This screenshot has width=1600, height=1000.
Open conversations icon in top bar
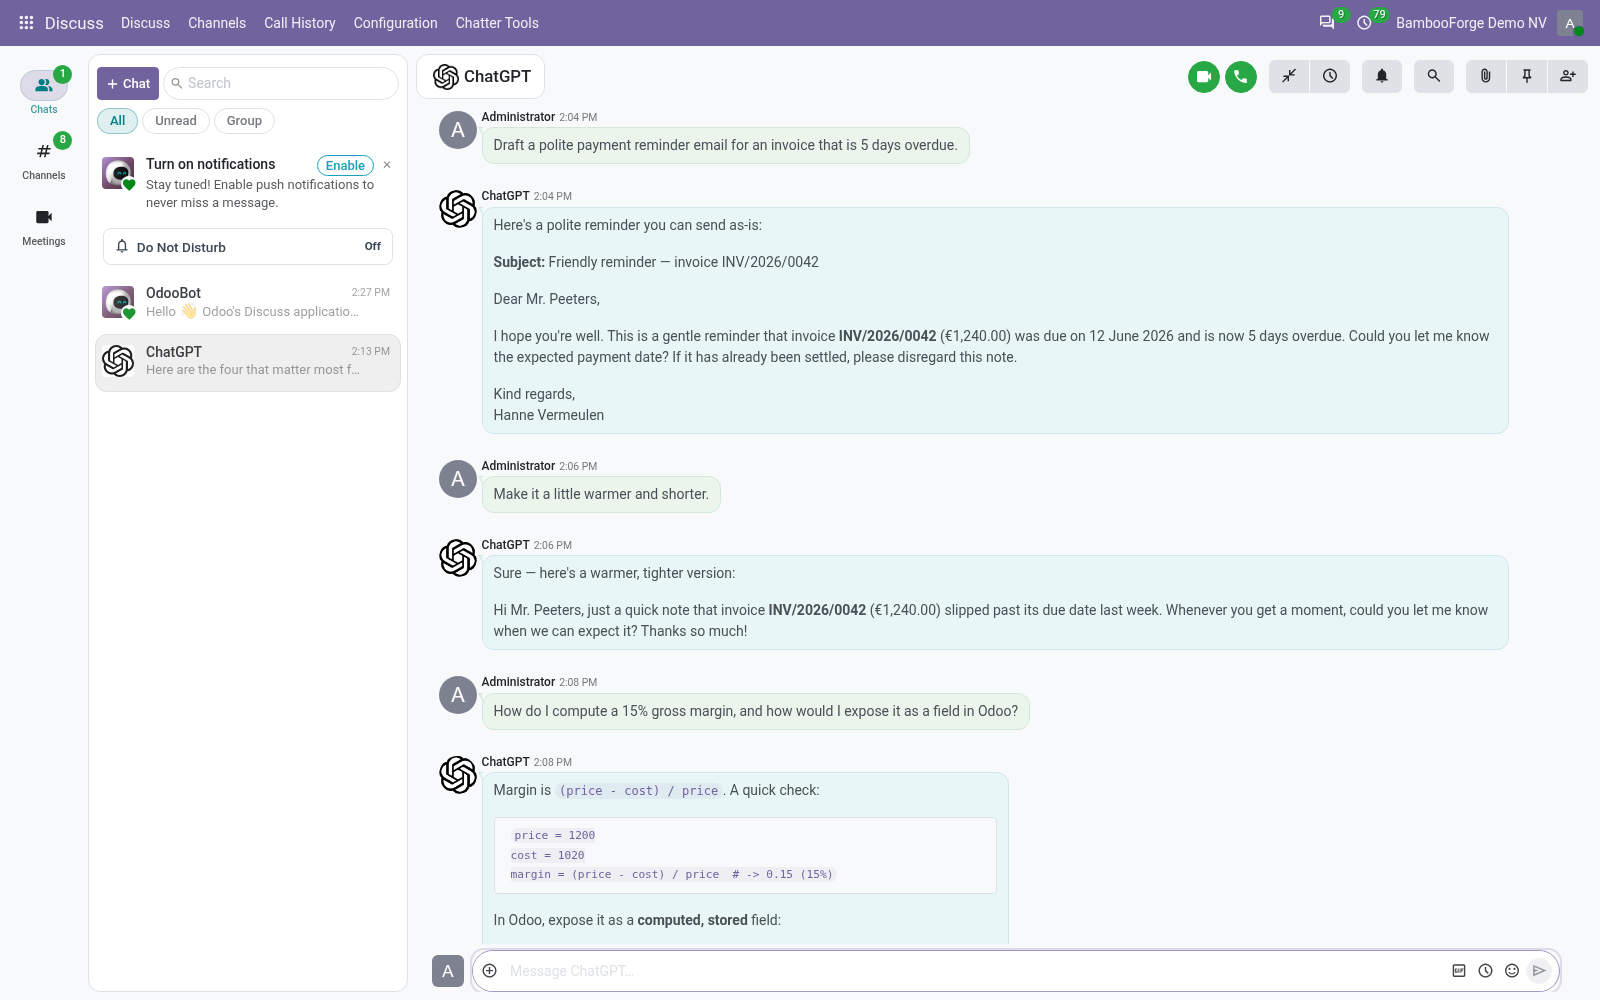[x=1328, y=22]
